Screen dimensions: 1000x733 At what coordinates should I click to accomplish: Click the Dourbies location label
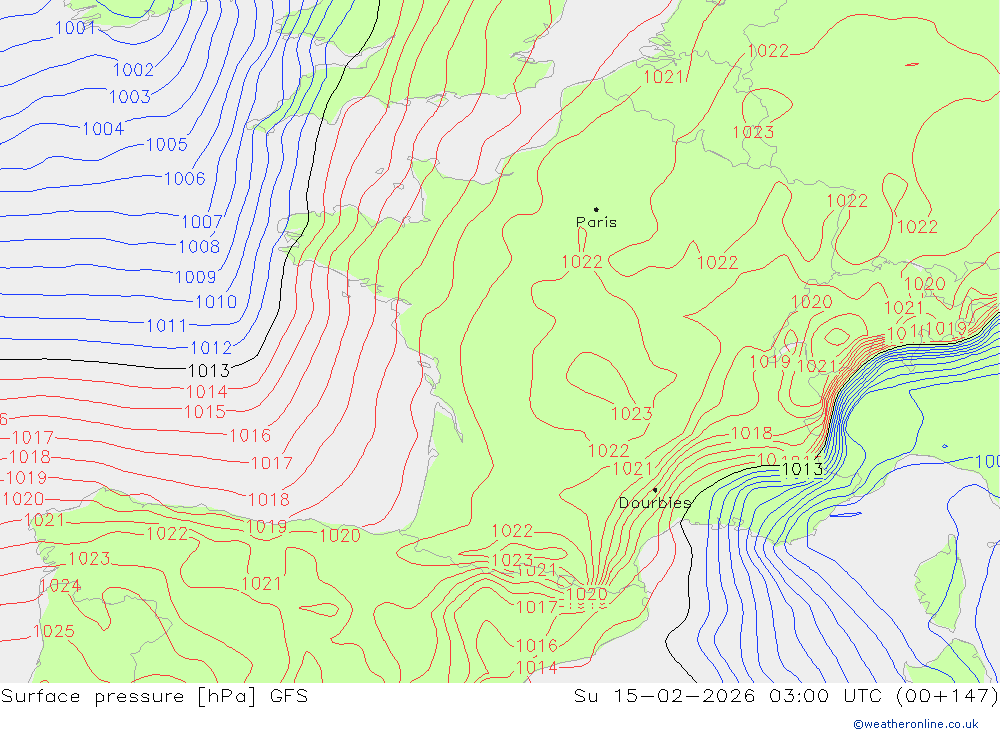point(655,503)
